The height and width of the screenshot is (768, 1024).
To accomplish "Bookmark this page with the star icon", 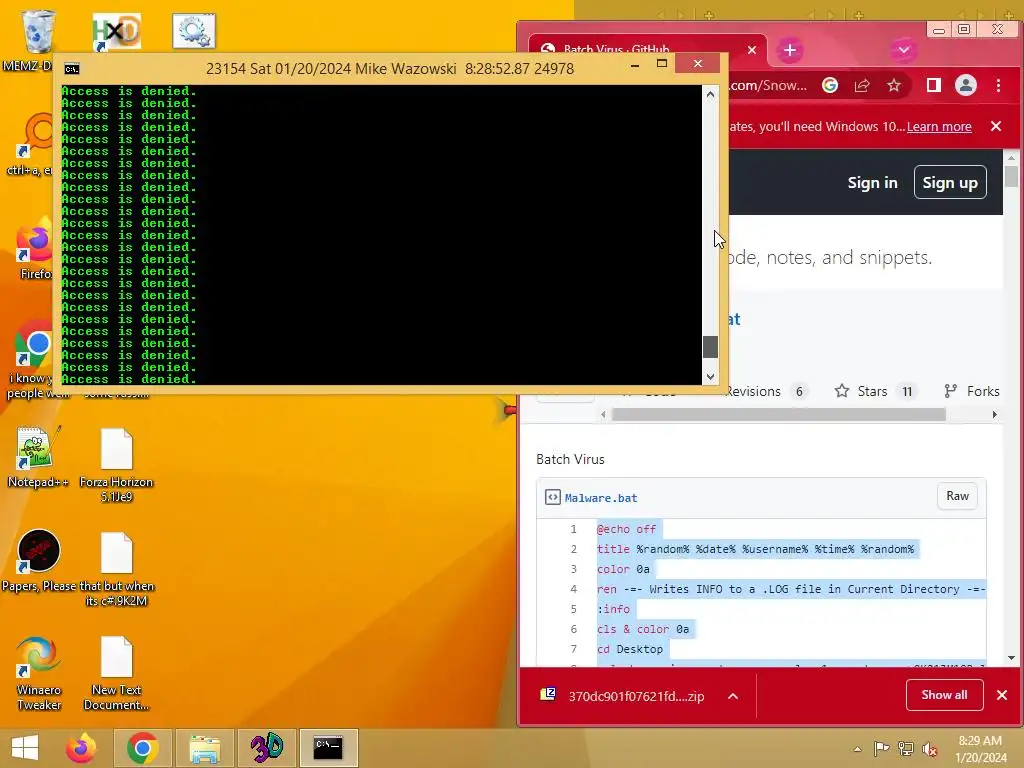I will [894, 86].
